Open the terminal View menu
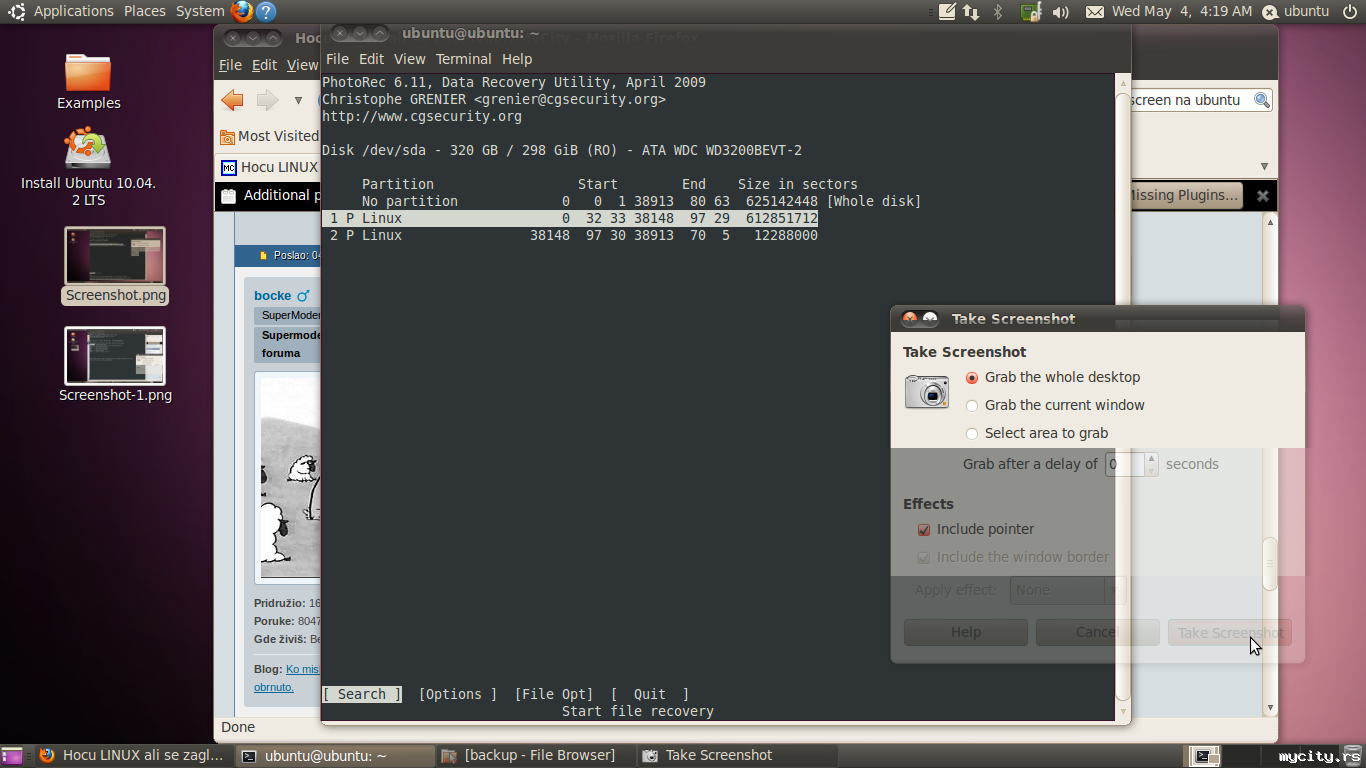 pyautogui.click(x=410, y=59)
